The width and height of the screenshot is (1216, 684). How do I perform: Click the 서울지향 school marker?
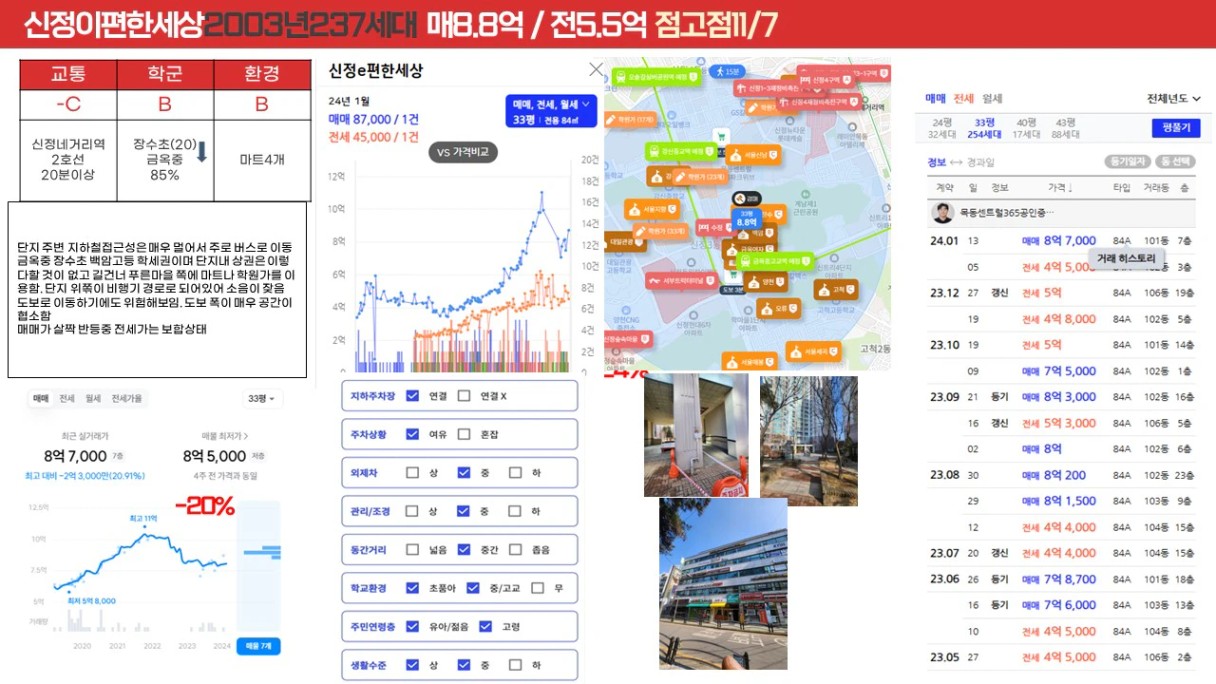(650, 209)
